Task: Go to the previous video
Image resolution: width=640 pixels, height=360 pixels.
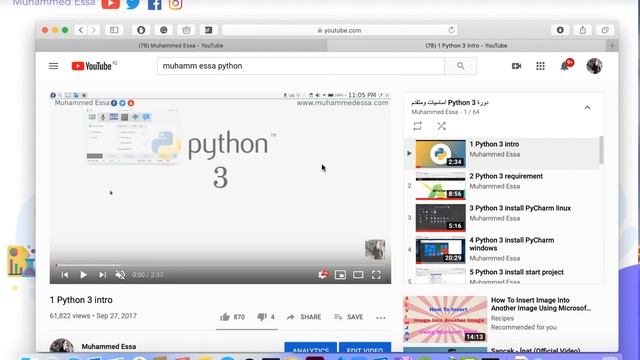Action: (65, 275)
